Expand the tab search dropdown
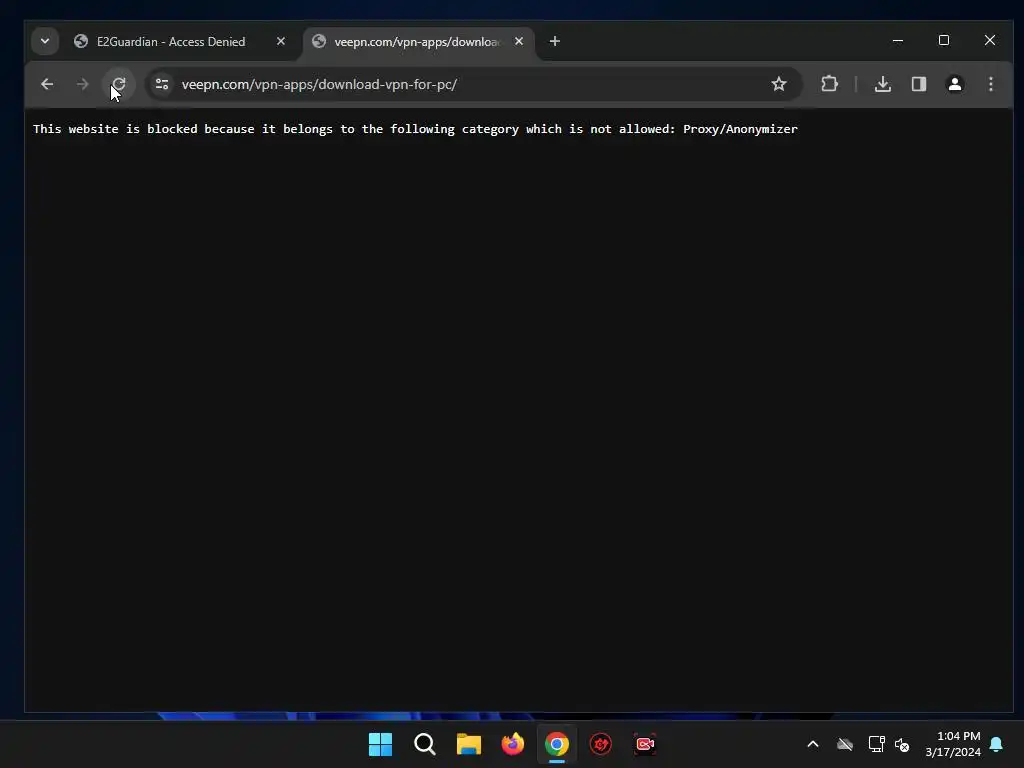This screenshot has height=768, width=1024. click(x=45, y=41)
